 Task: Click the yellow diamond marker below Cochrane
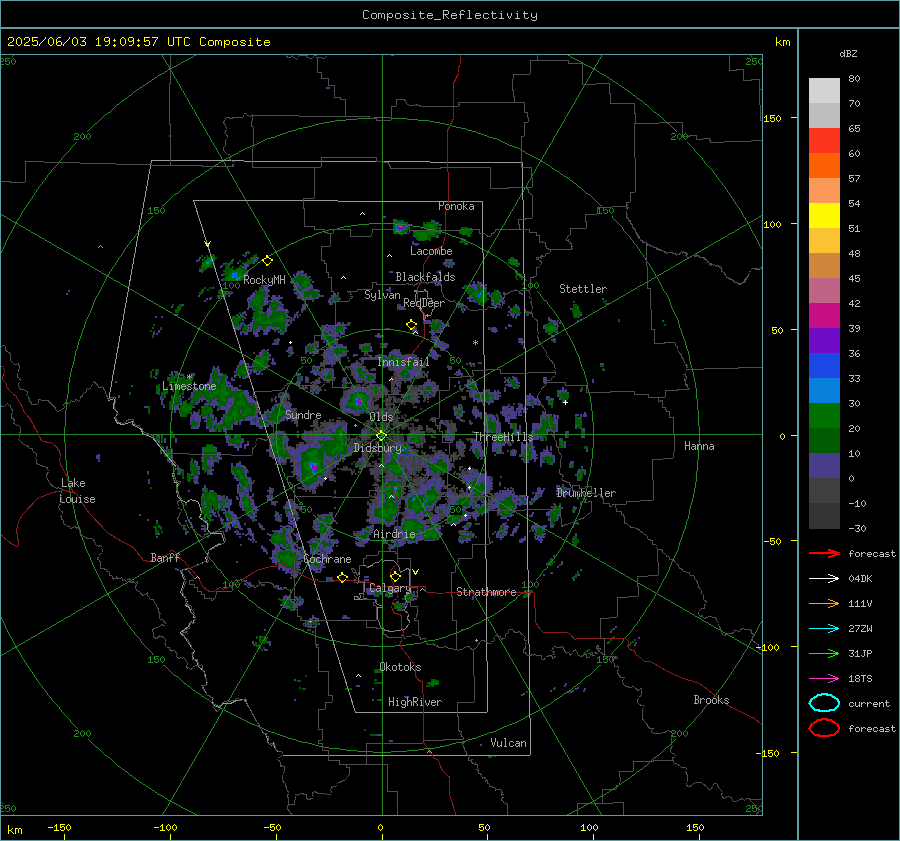coord(342,577)
